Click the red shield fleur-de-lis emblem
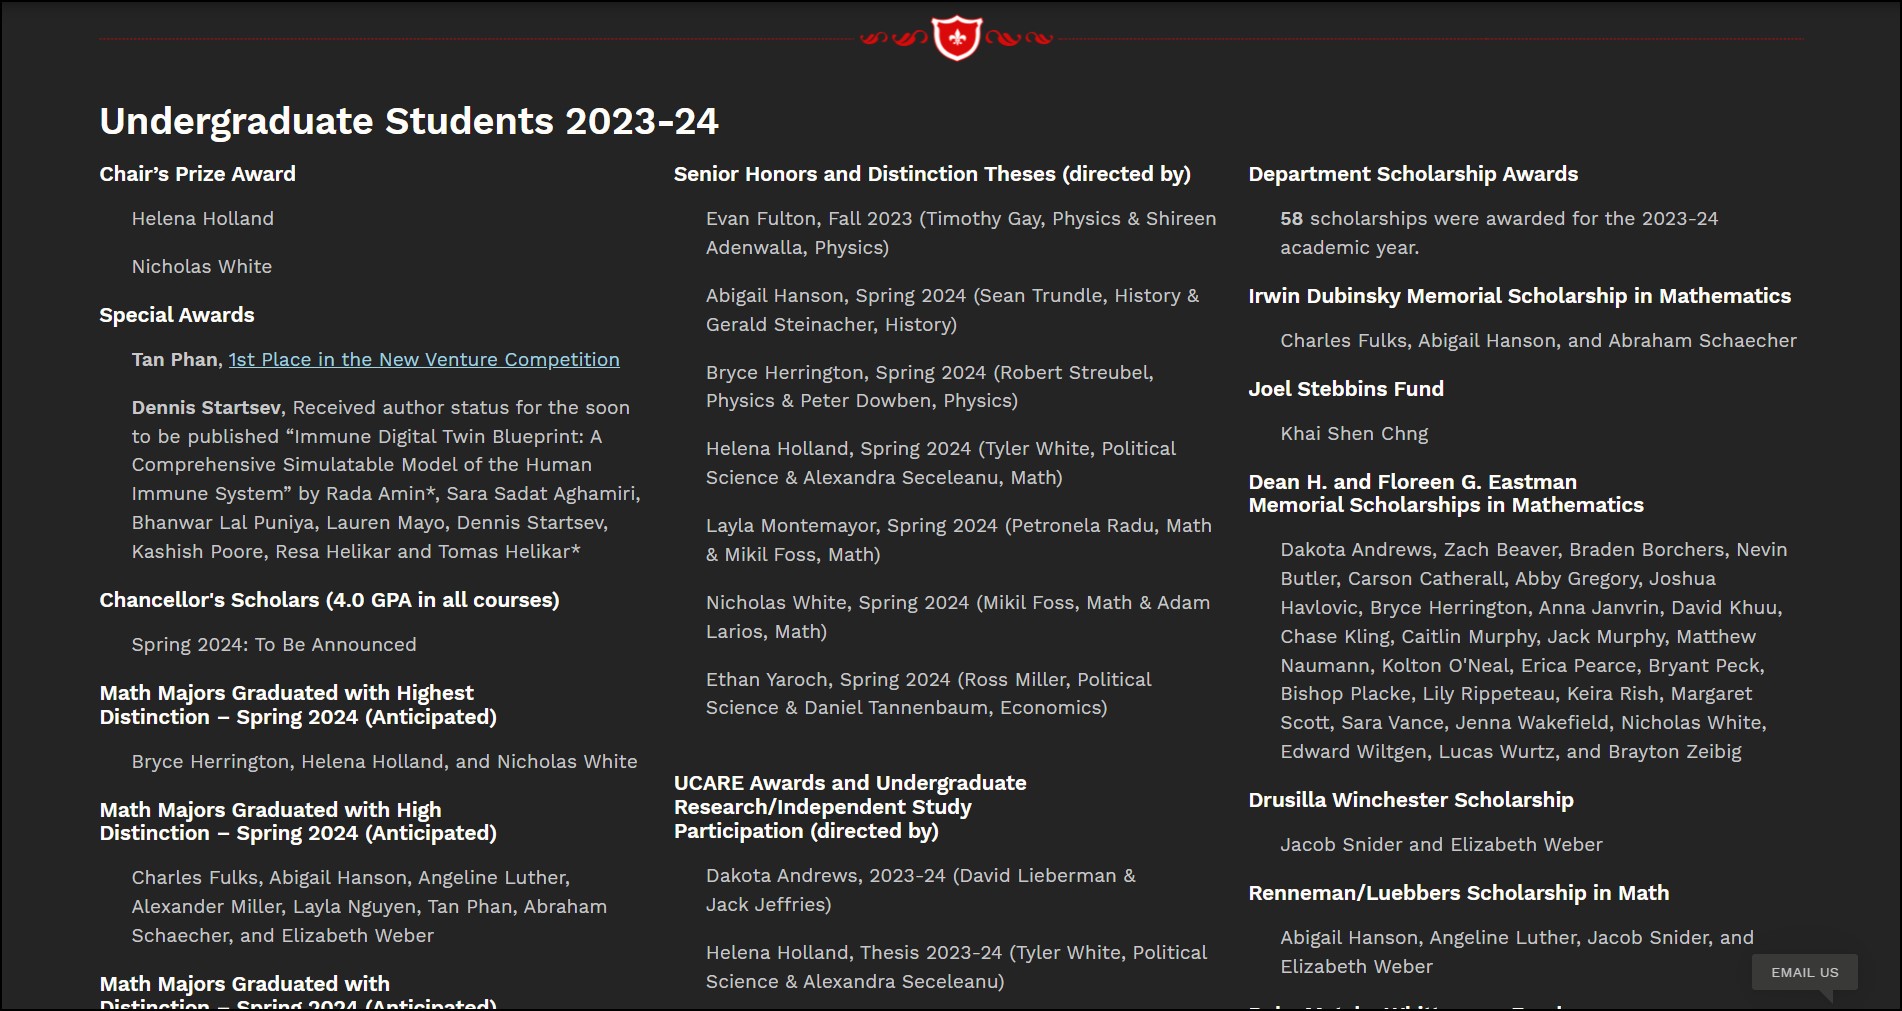The image size is (1902, 1011). point(956,38)
